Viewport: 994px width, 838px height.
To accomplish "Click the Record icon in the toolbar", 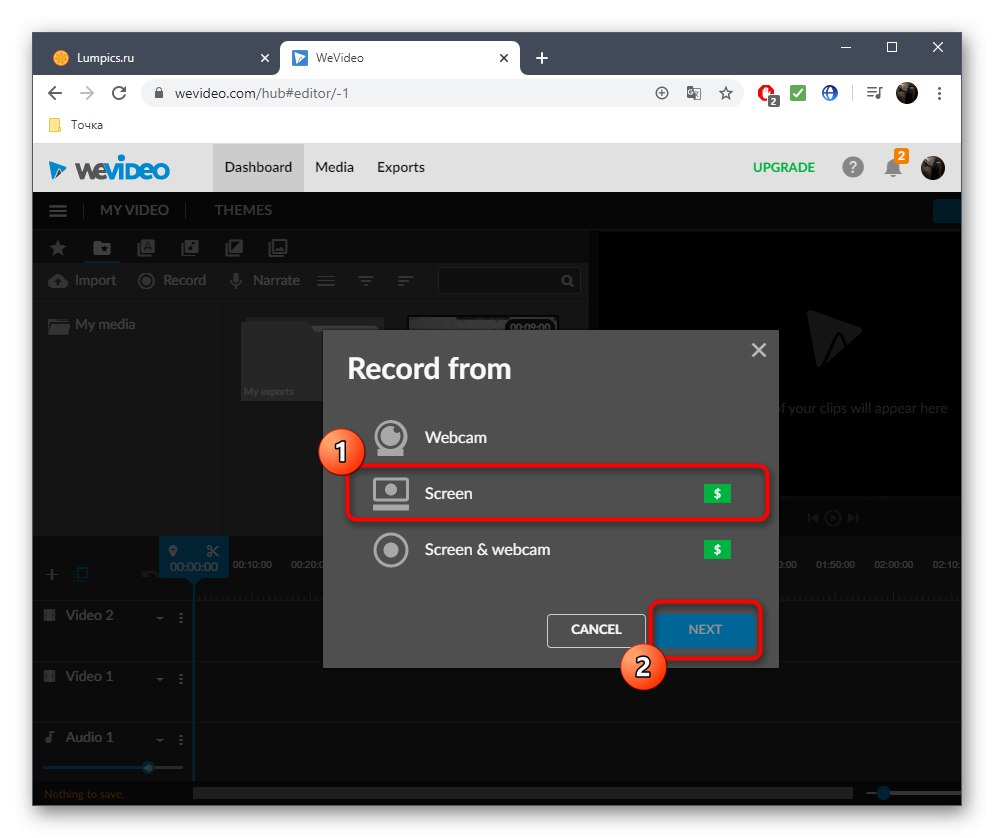I will (172, 280).
